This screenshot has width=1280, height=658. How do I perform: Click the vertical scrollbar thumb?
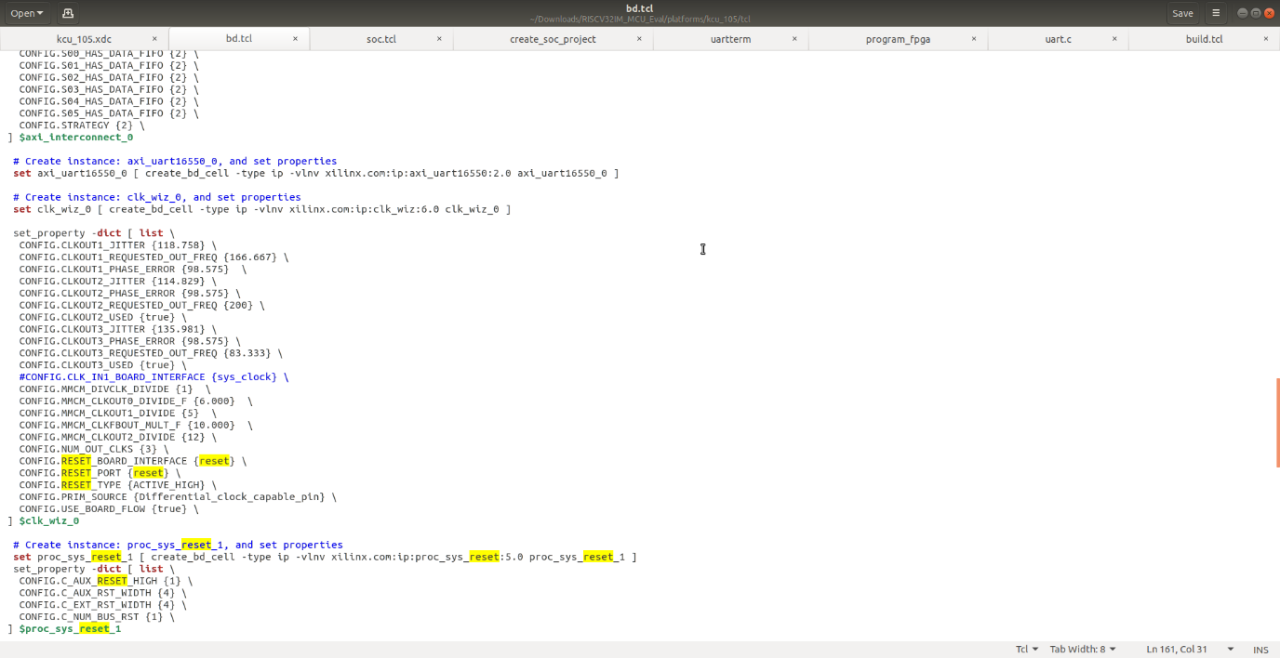coord(1277,422)
